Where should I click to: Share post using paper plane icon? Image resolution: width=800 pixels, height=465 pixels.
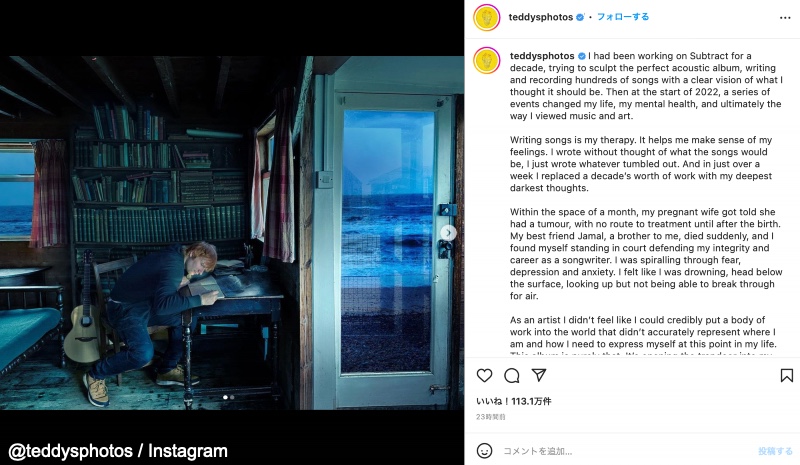tap(539, 375)
